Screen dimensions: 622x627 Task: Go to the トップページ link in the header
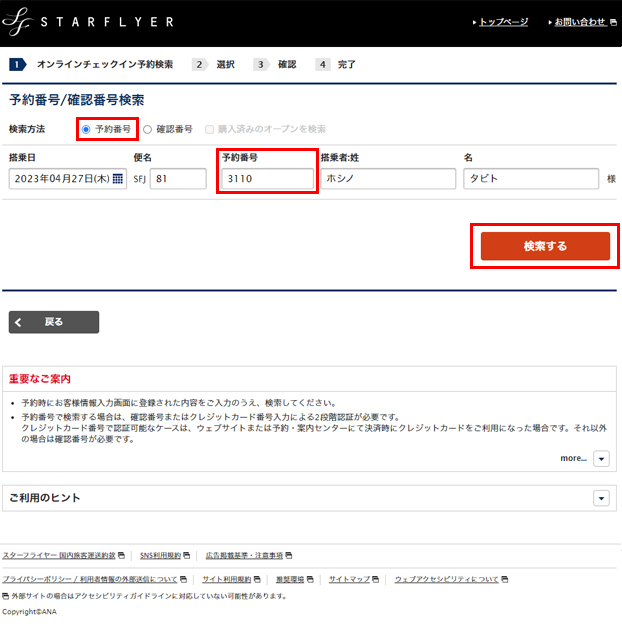click(502, 21)
